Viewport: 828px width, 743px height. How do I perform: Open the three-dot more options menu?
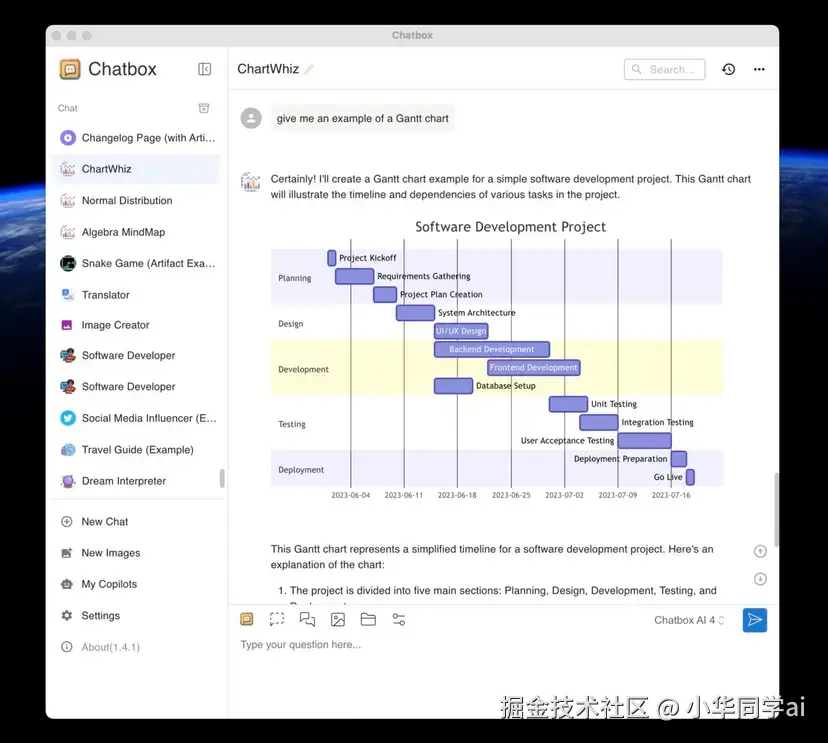pos(759,69)
